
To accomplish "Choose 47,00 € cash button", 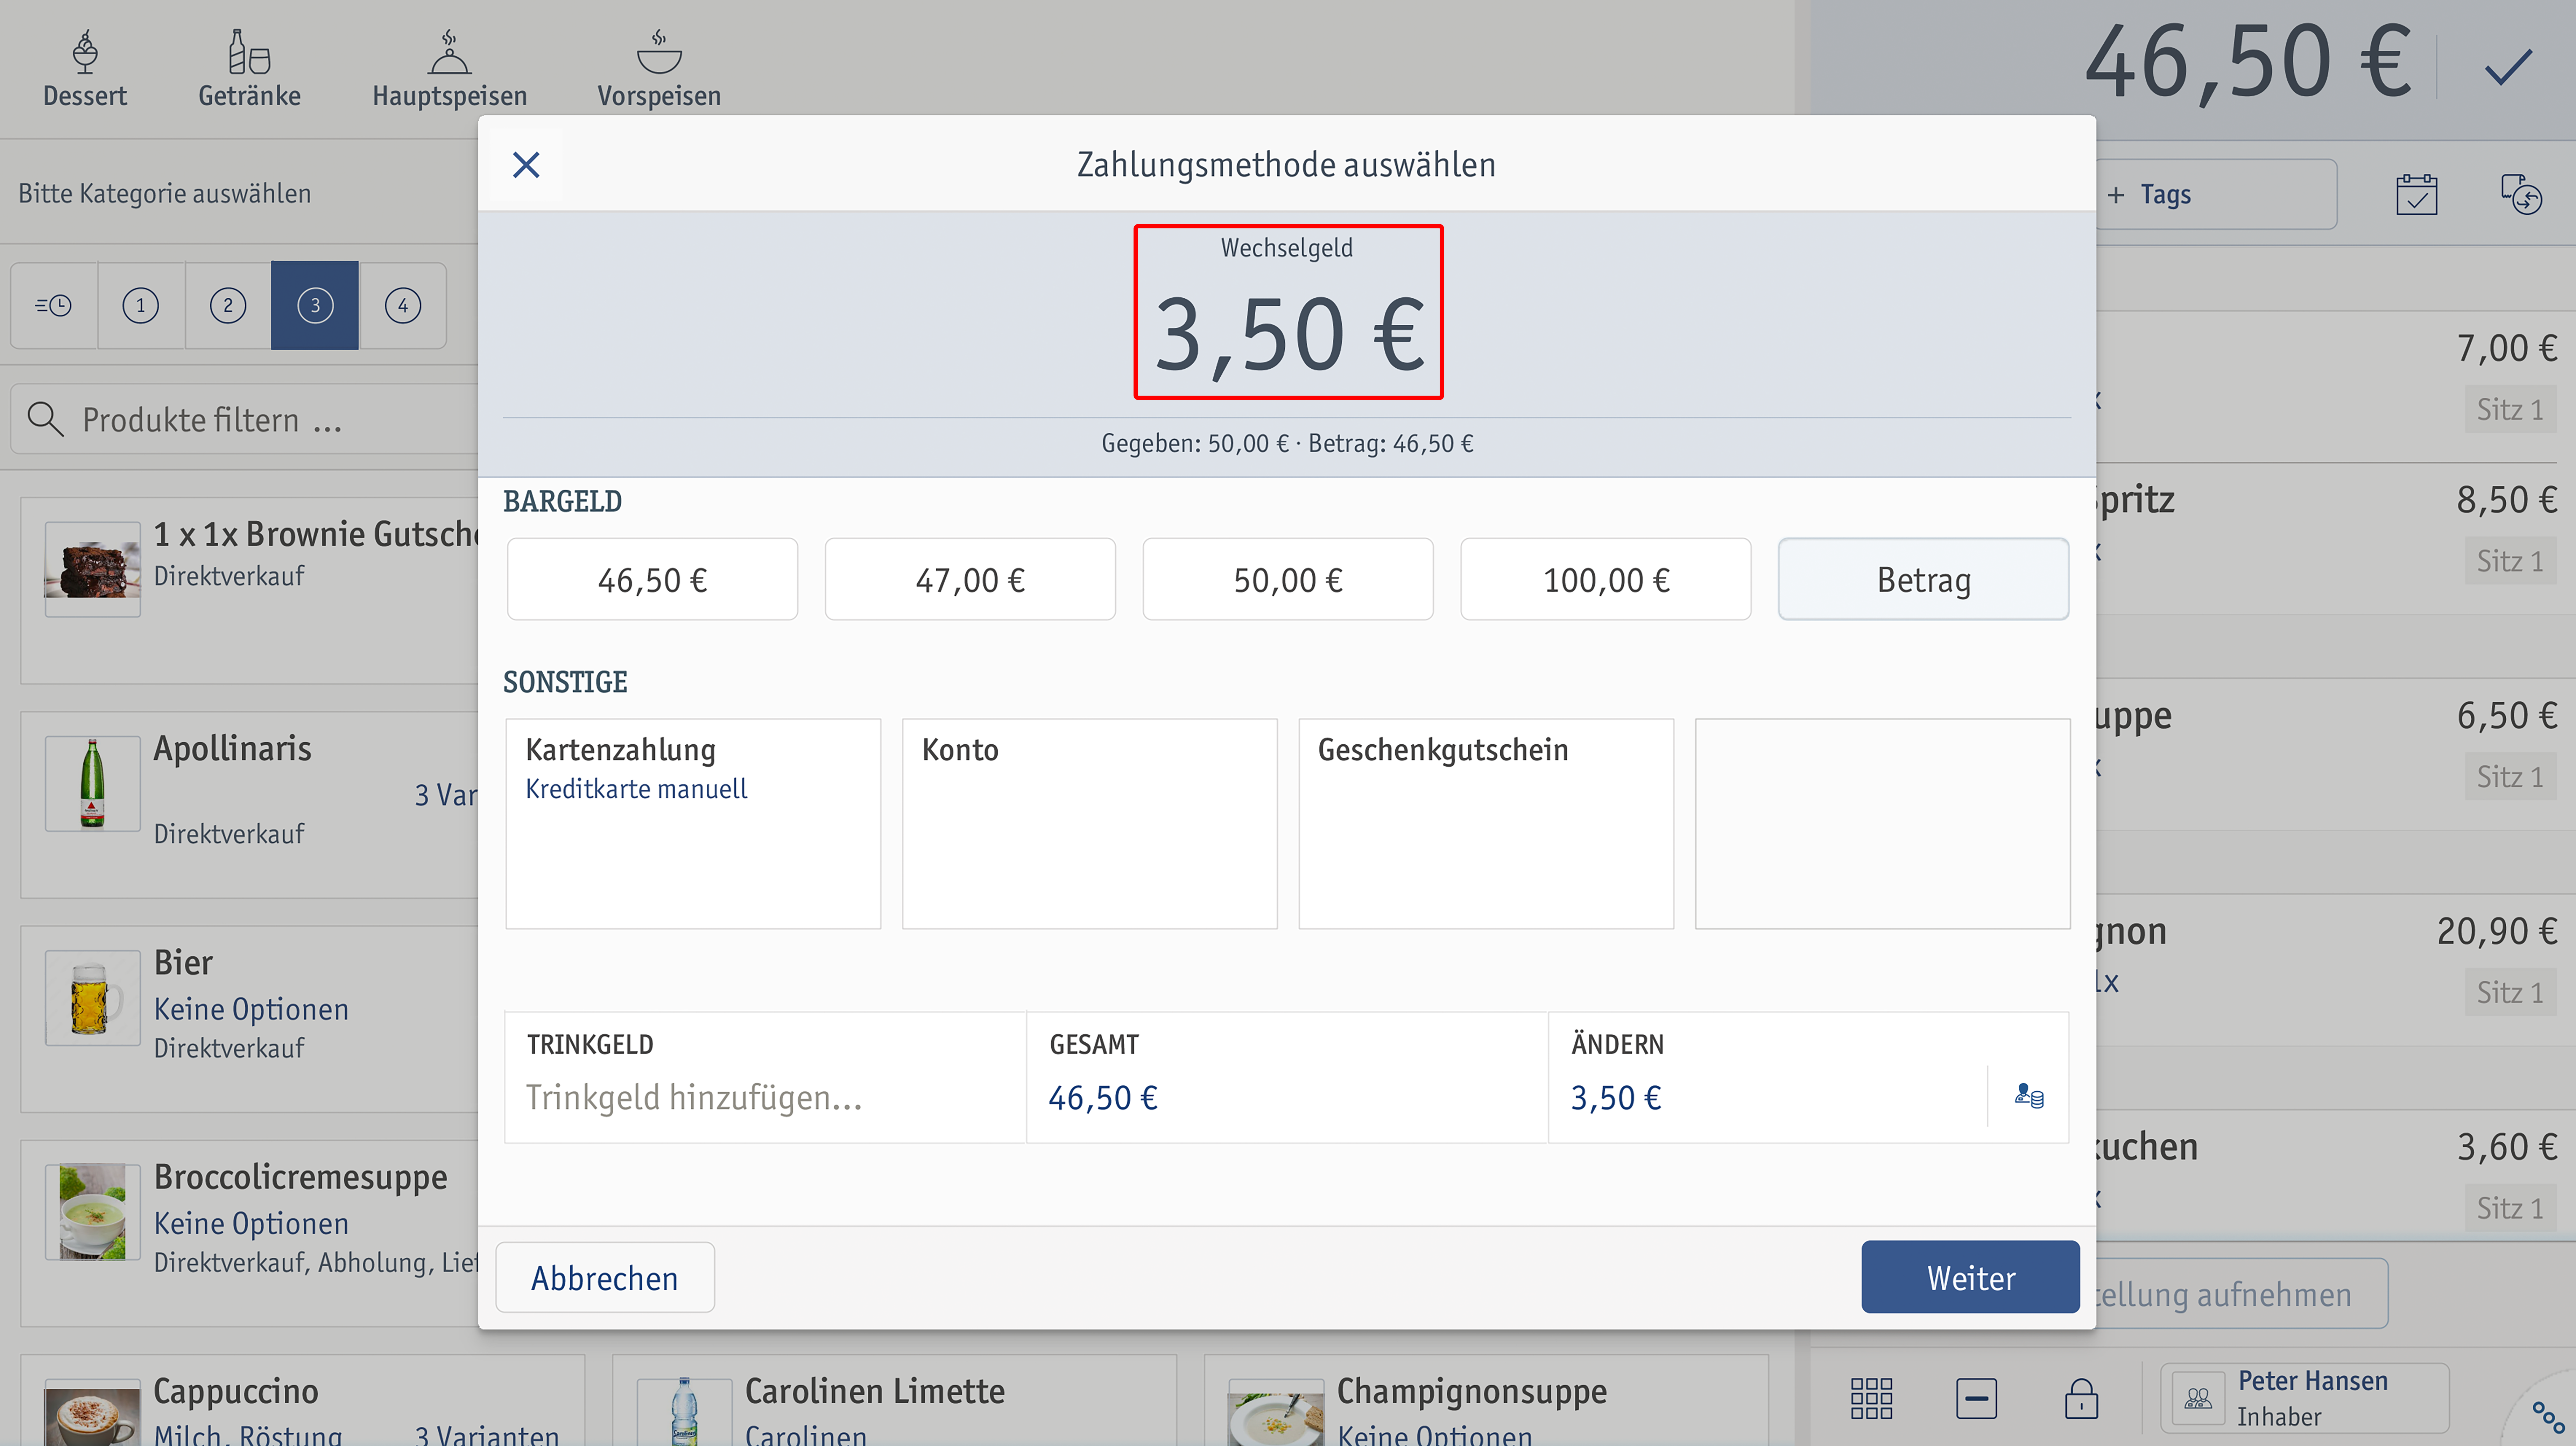I will (x=970, y=580).
